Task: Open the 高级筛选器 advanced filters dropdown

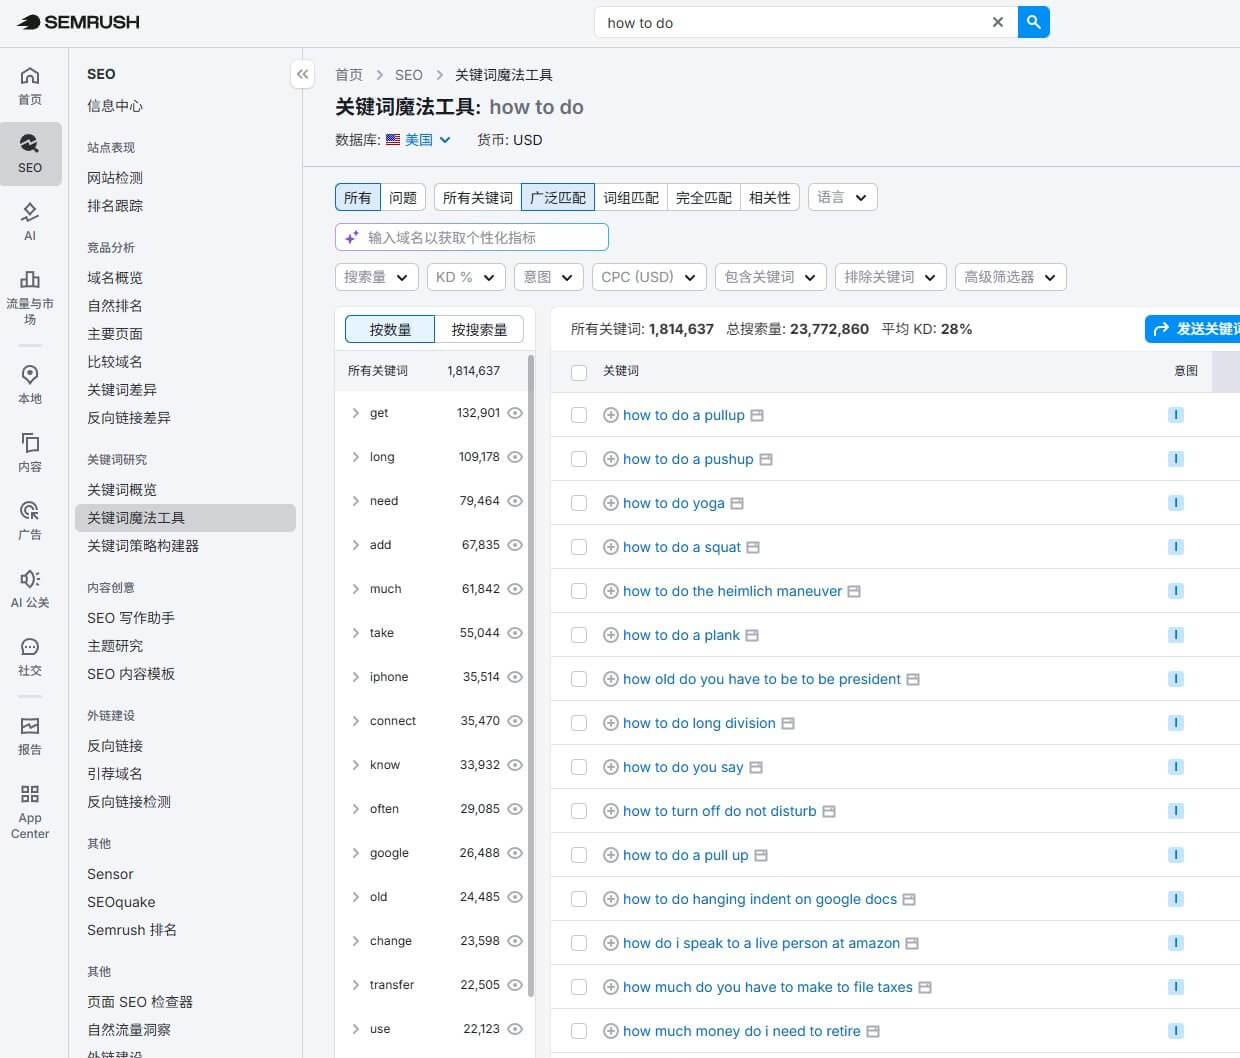Action: click(x=1011, y=277)
